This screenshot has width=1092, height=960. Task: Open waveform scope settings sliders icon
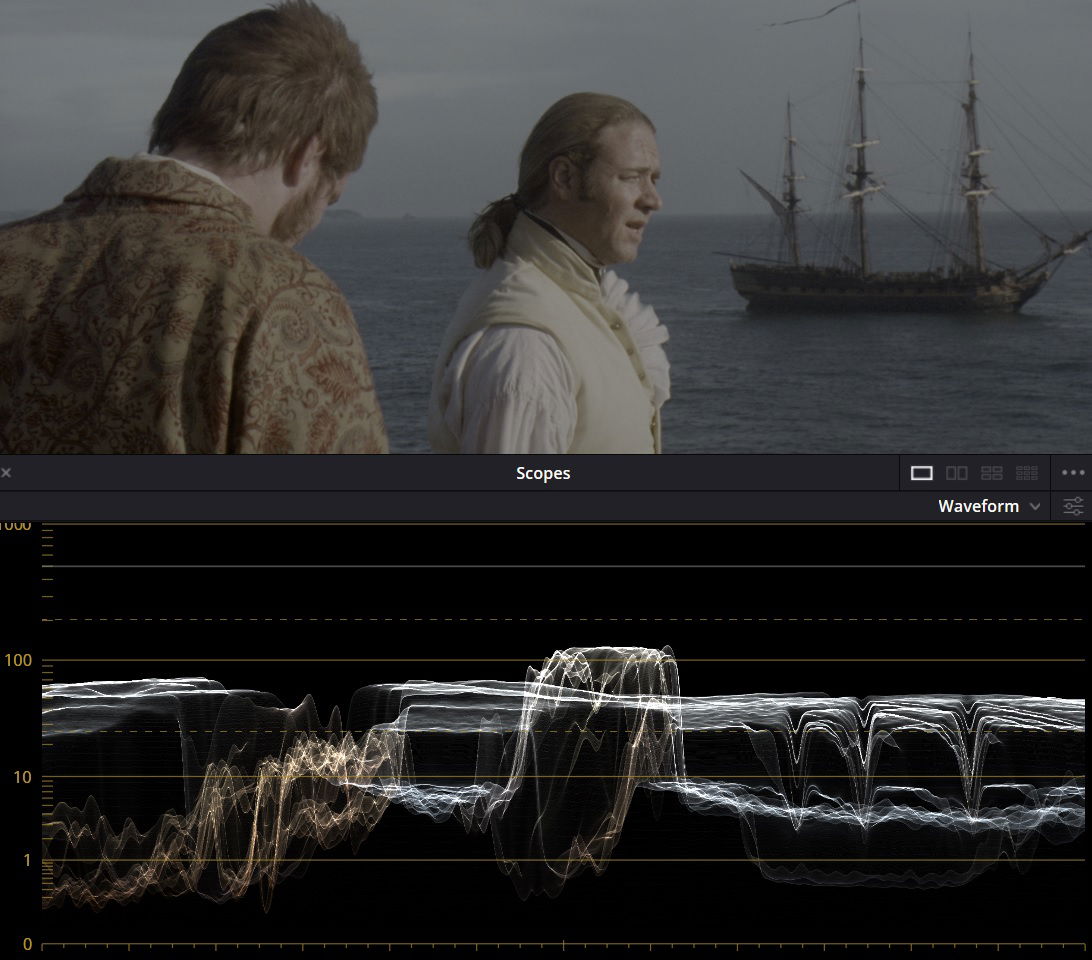[1073, 506]
